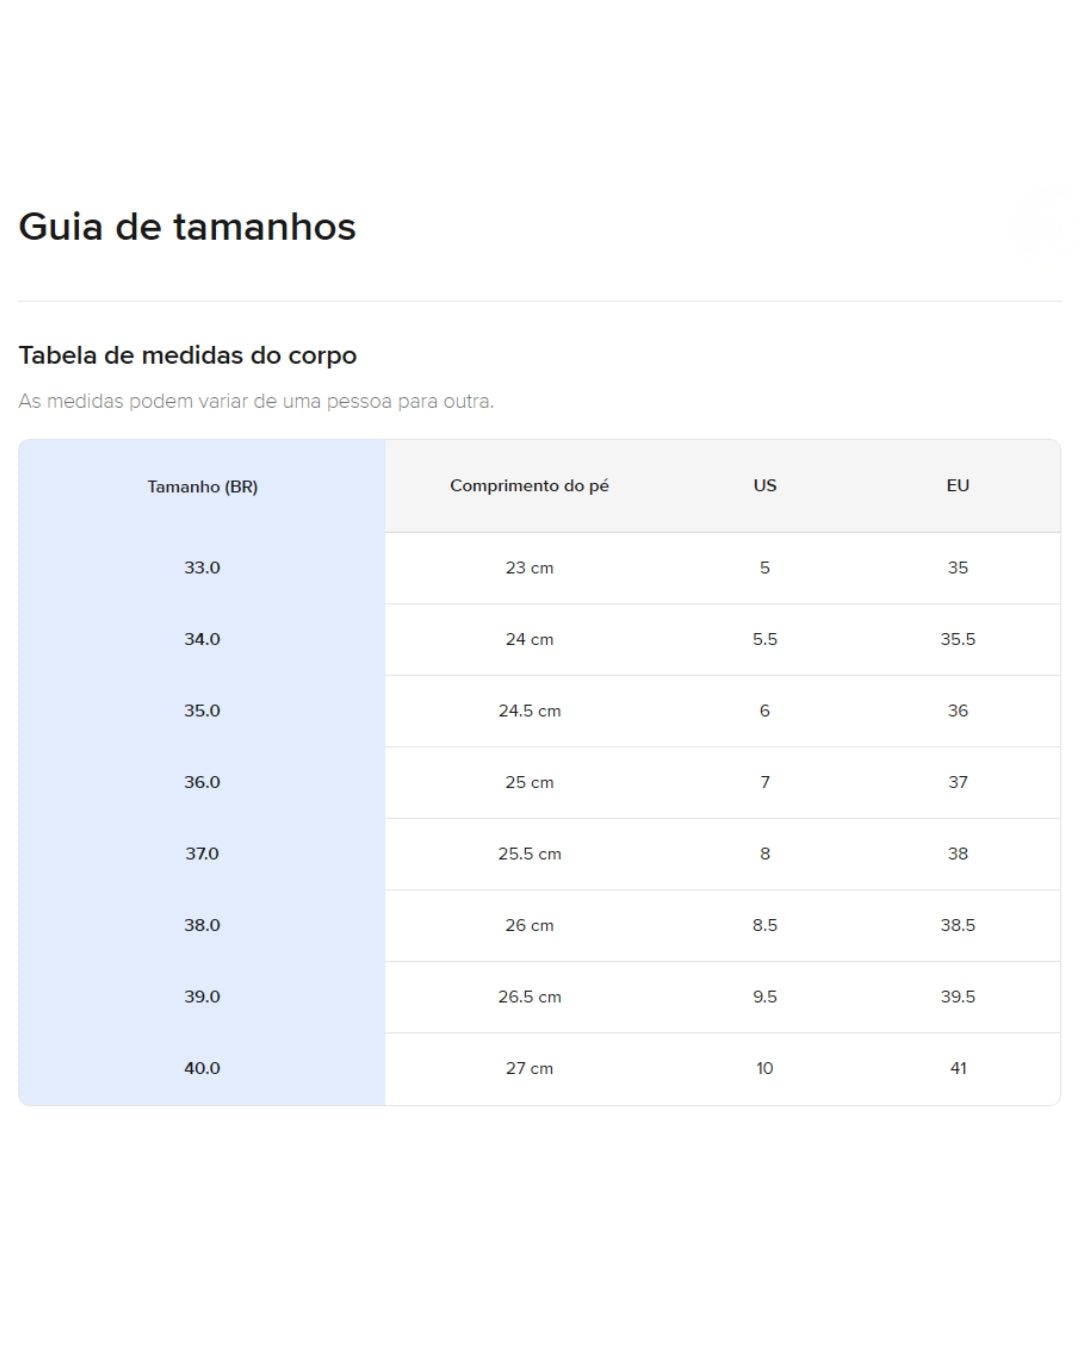Select BR size 39.0 cell
Viewport: 1080px width, 1350px height.
point(202,997)
